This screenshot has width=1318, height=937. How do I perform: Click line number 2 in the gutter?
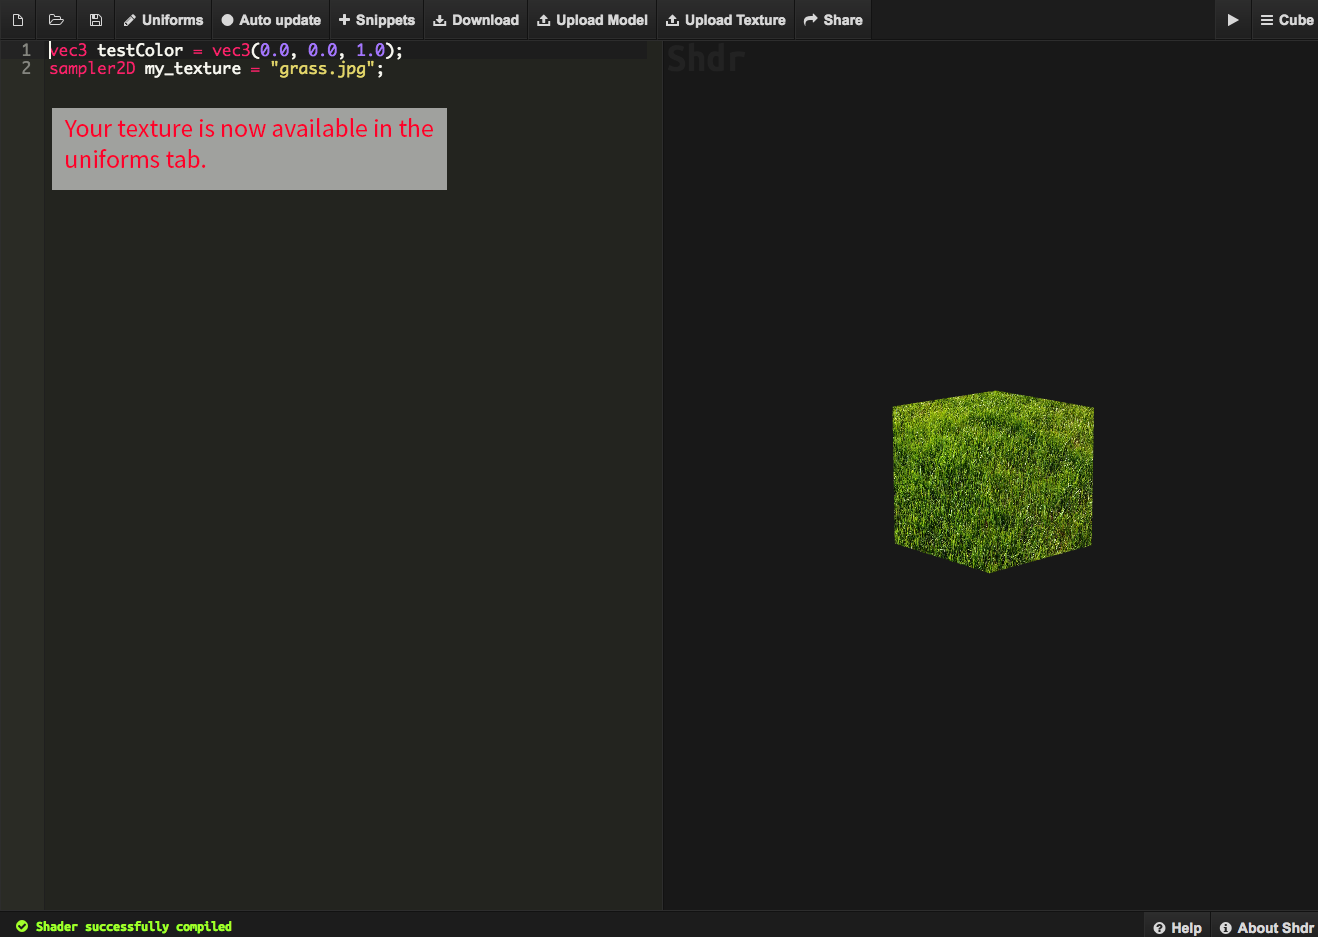(26, 69)
